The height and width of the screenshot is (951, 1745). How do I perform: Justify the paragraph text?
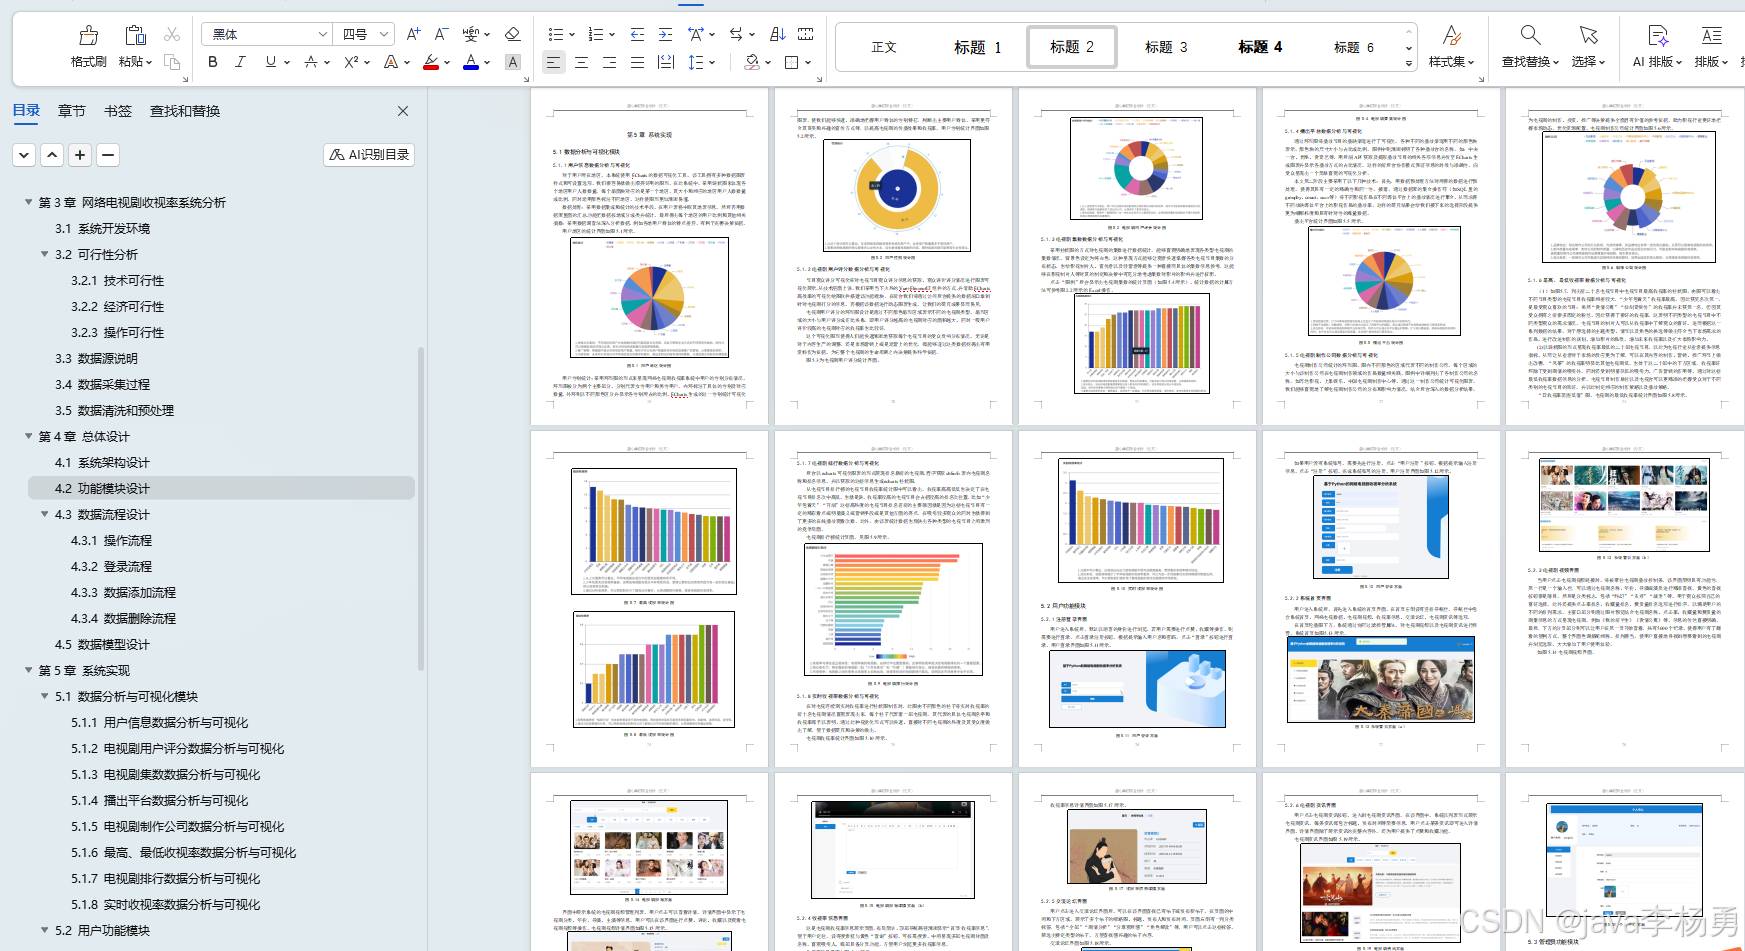(637, 62)
